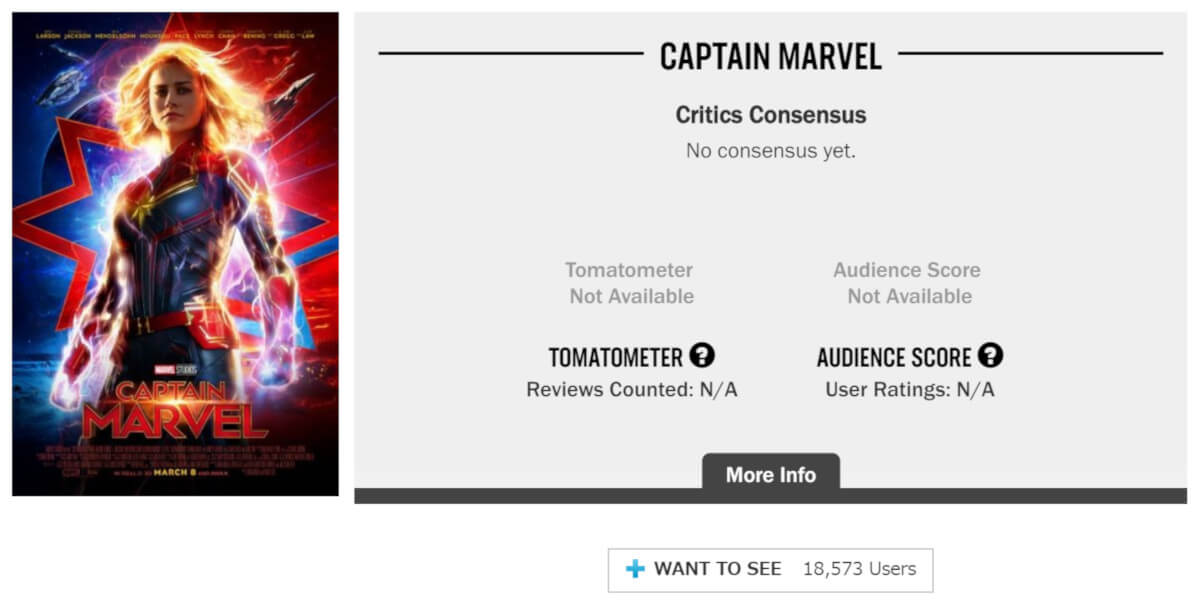Click the Reviews Counted: N/A text
The height and width of the screenshot is (600, 1200).
[632, 390]
